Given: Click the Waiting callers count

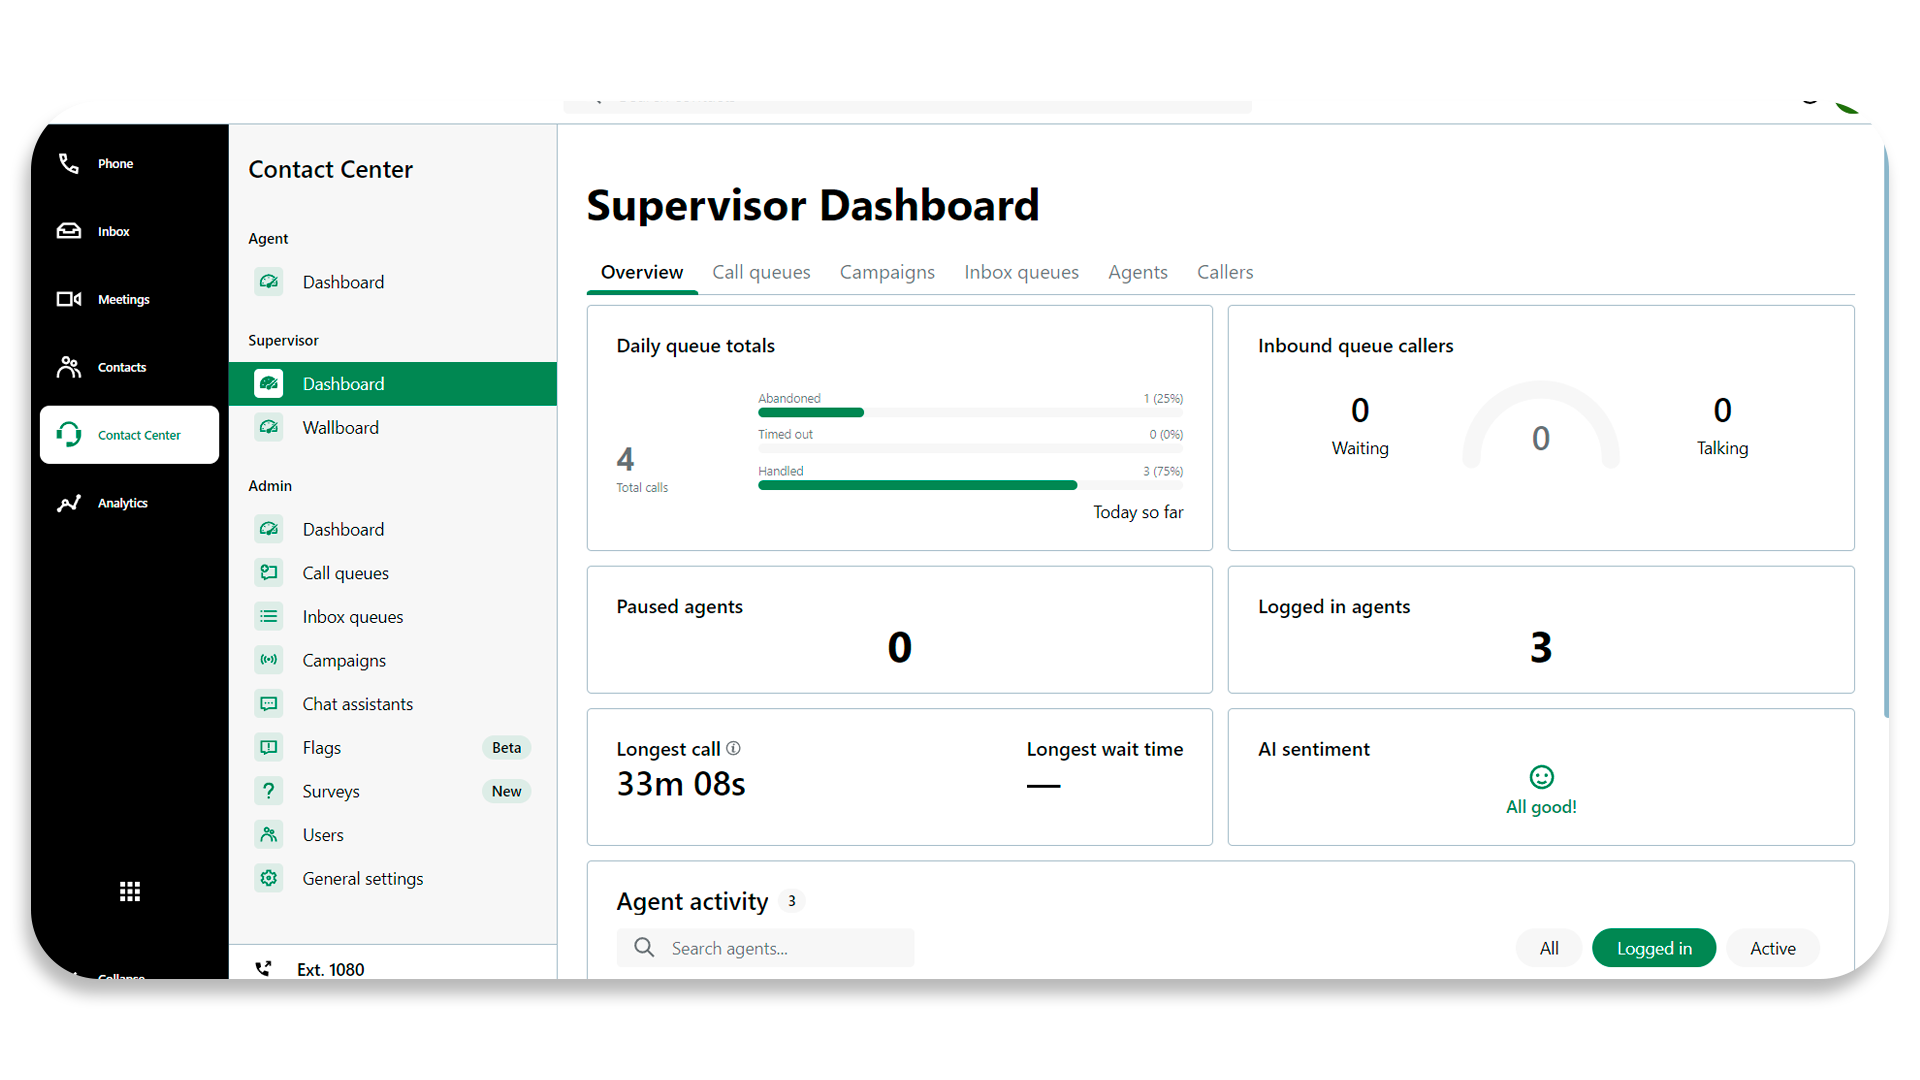Looking at the screenshot, I should pyautogui.click(x=1360, y=410).
